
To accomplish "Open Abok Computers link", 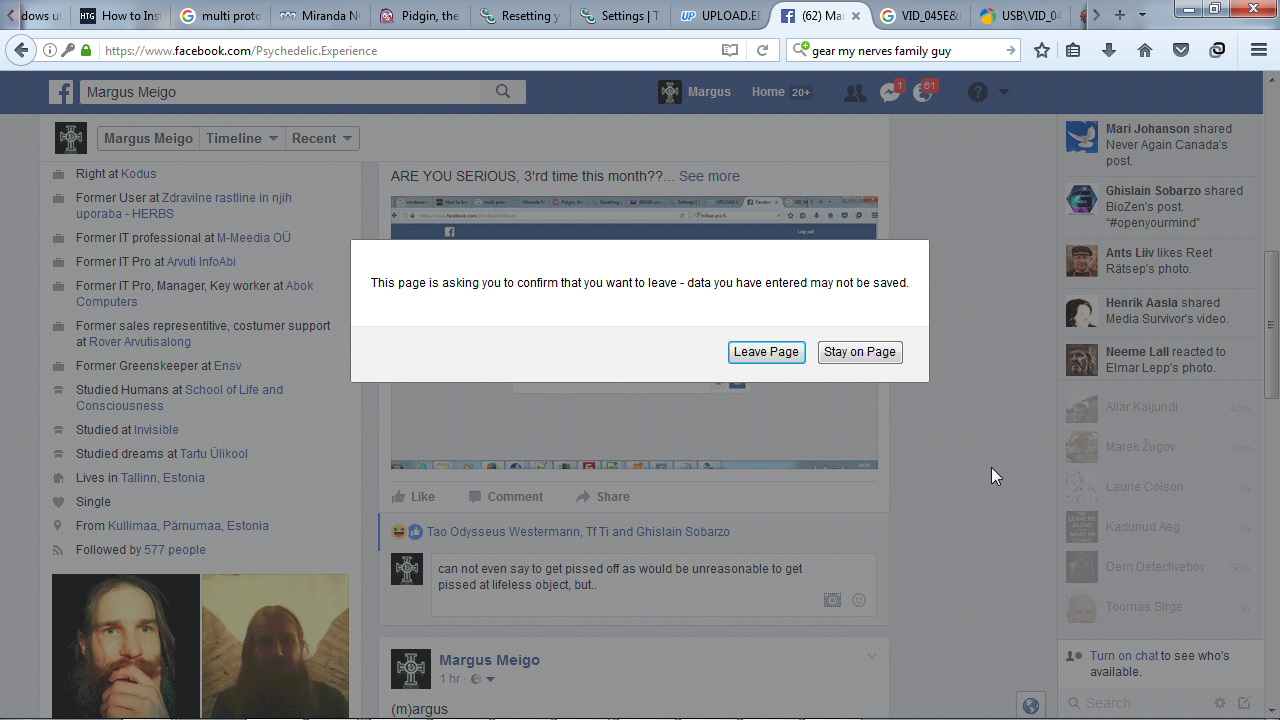I will pos(194,294).
